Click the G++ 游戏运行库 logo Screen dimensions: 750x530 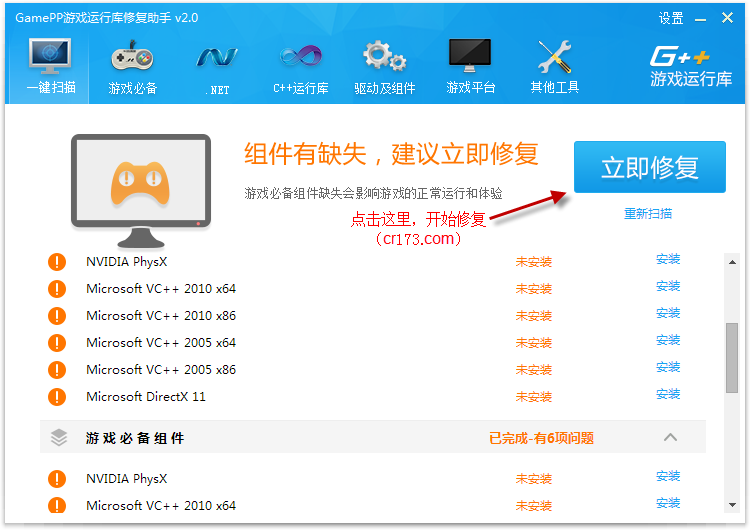[x=691, y=66]
